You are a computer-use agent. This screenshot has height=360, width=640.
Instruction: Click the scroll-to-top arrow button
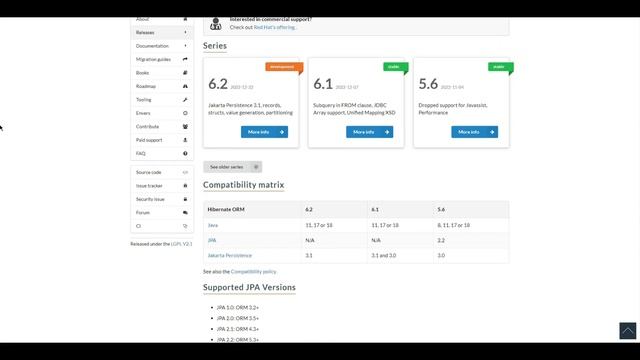coord(627,331)
